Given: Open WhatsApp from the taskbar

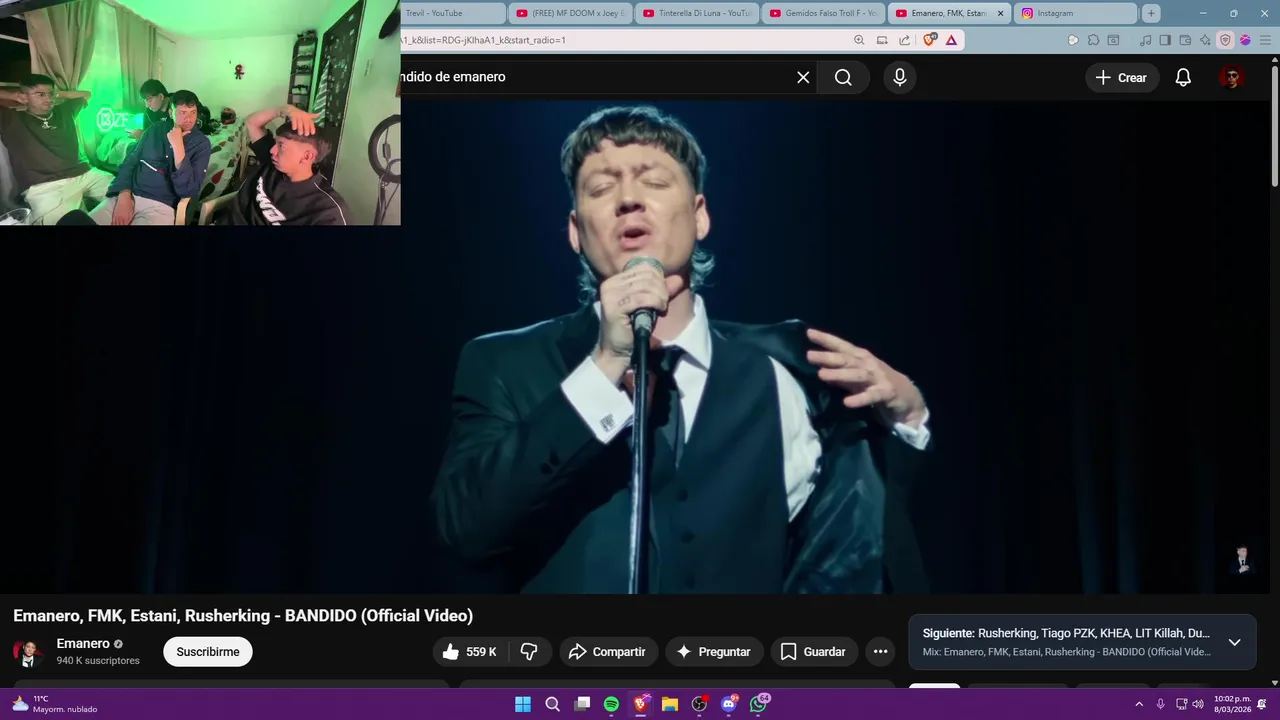Looking at the screenshot, I should pyautogui.click(x=759, y=704).
